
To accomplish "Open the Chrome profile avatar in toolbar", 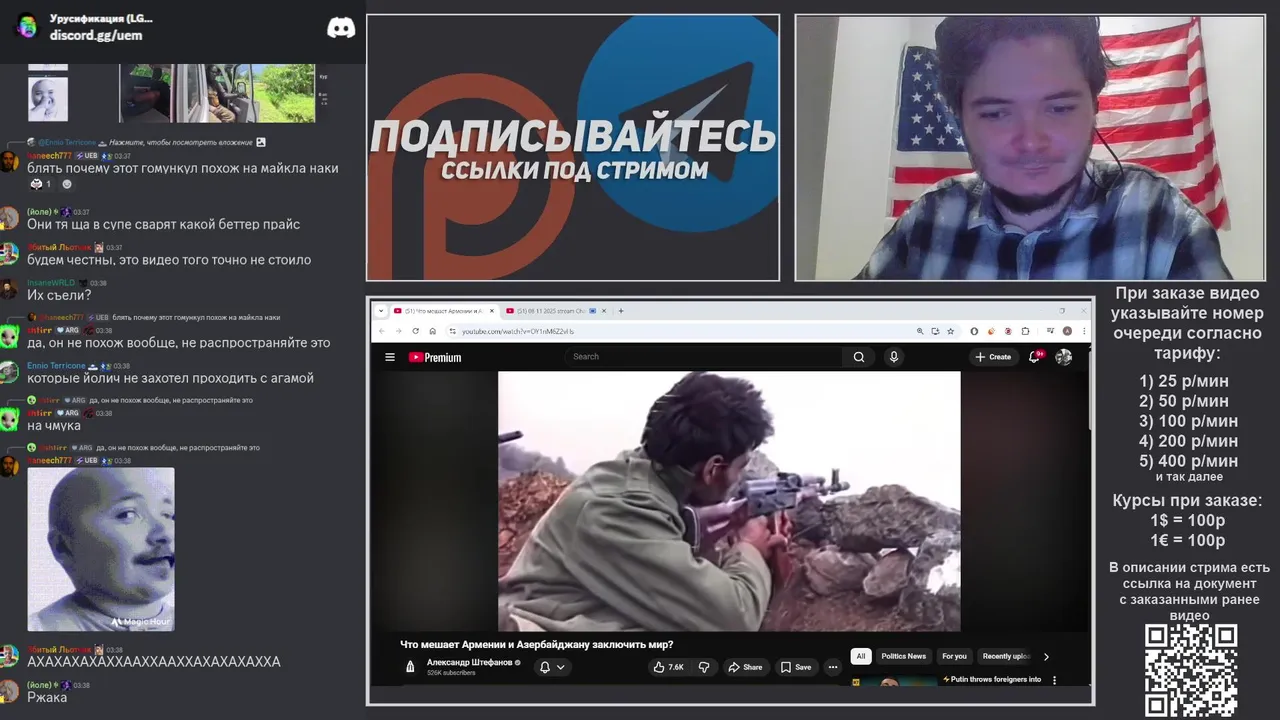I will [x=1067, y=331].
